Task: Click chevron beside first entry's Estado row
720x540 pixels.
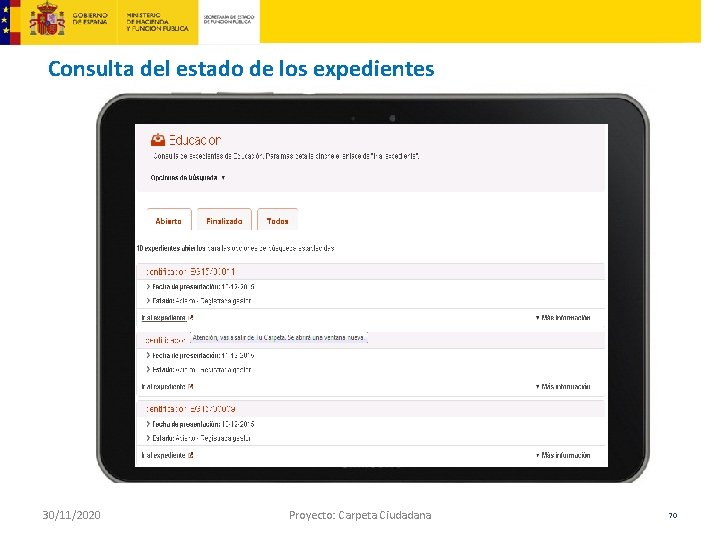Action: click(x=148, y=301)
